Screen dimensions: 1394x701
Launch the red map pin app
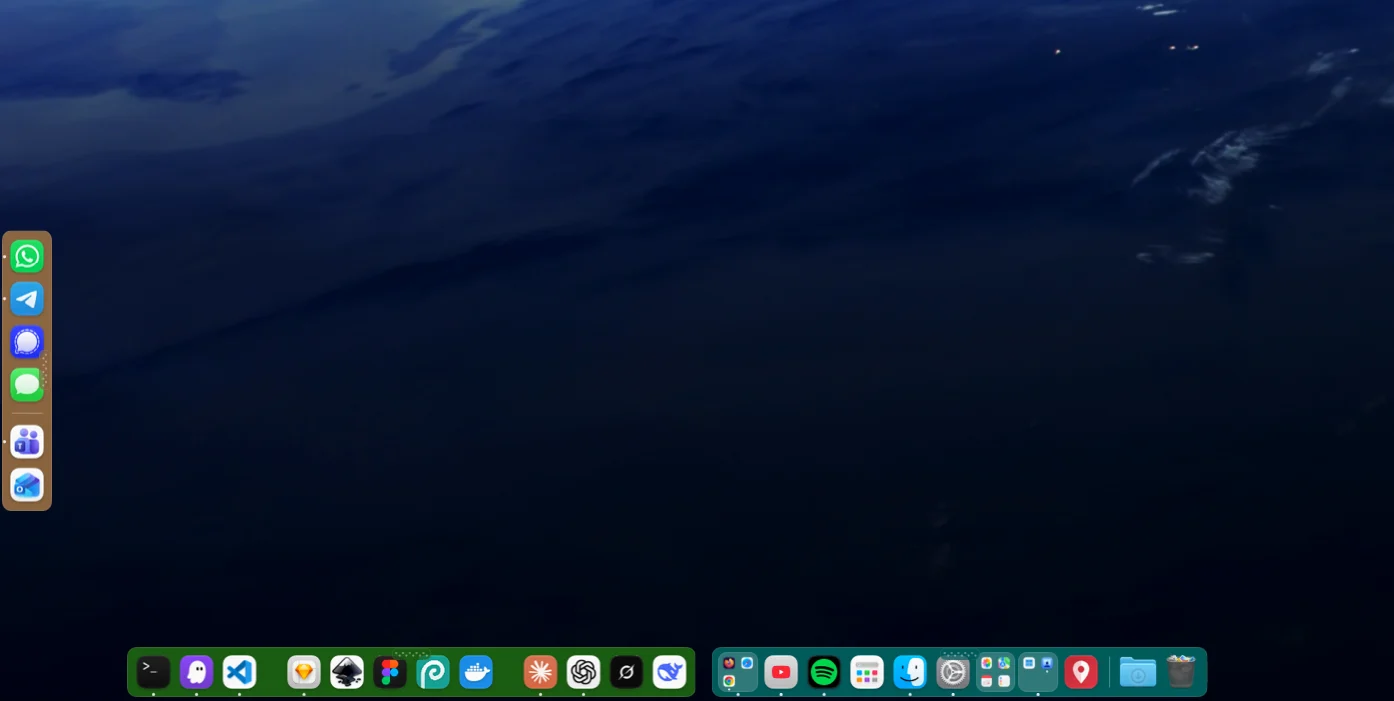pyautogui.click(x=1081, y=672)
